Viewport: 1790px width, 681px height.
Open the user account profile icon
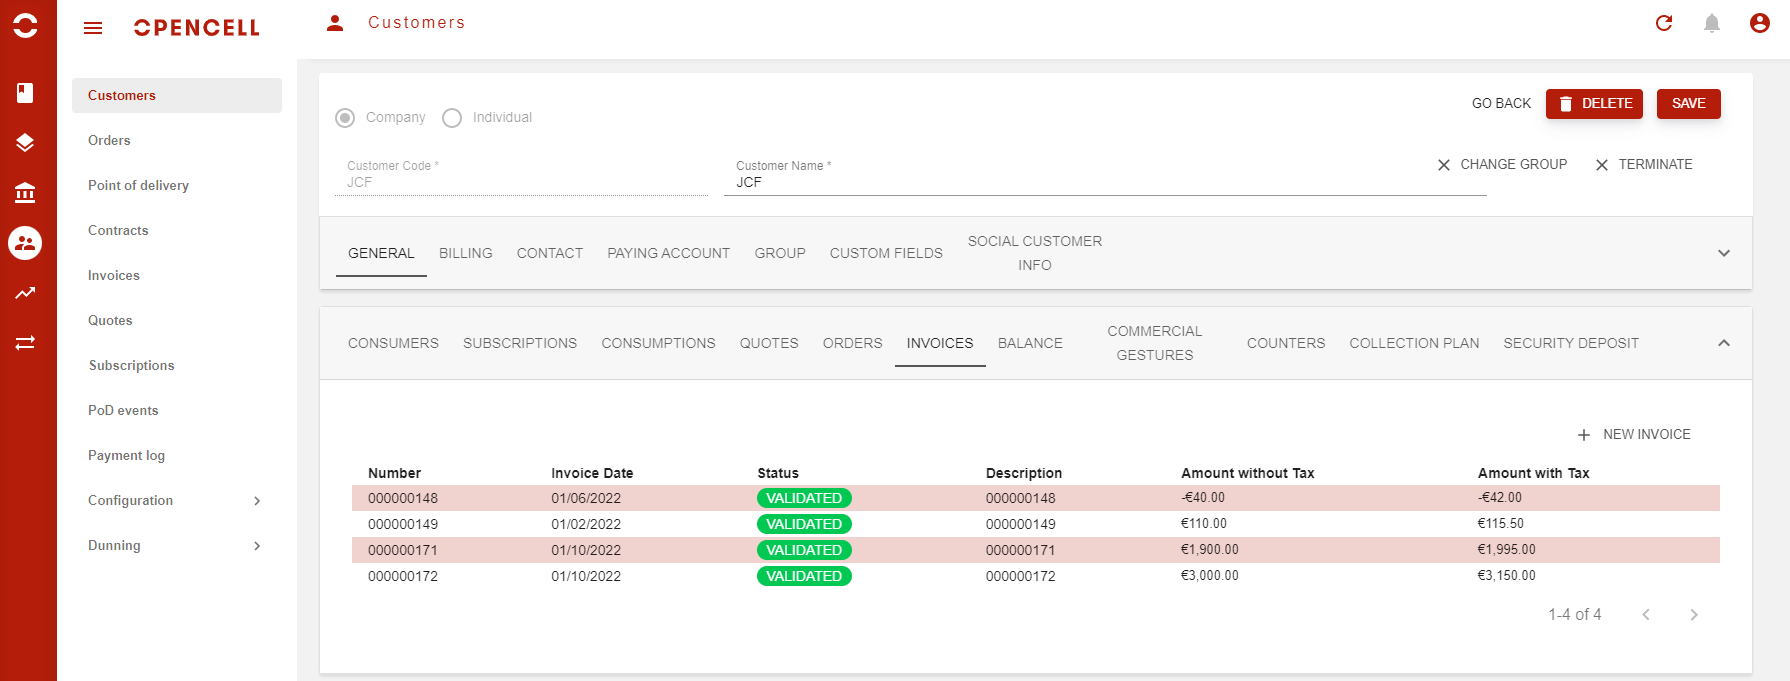coord(1760,23)
